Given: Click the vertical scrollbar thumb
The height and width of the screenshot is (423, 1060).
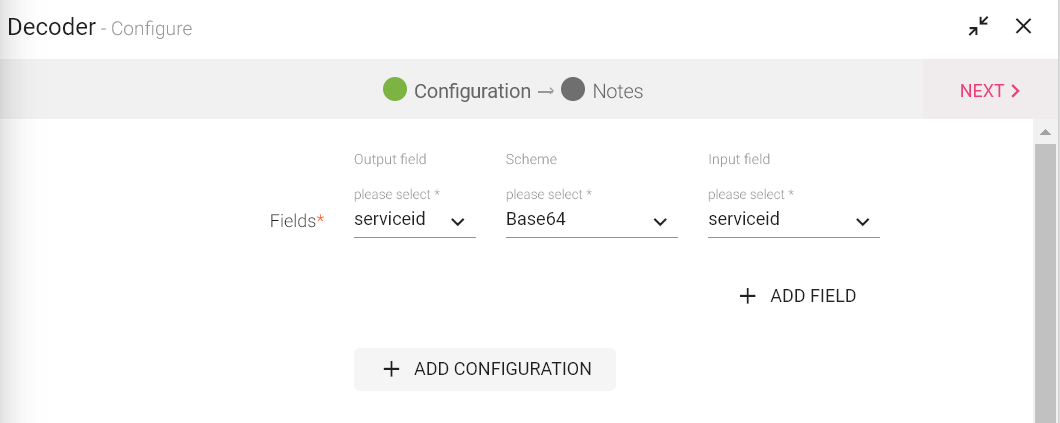Looking at the screenshot, I should tap(1045, 280).
